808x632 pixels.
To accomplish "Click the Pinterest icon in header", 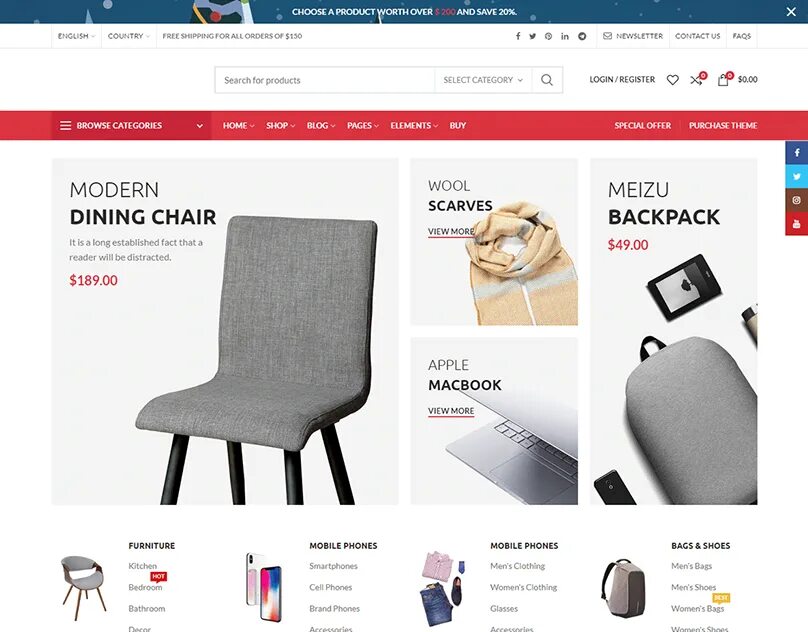I will tap(548, 36).
